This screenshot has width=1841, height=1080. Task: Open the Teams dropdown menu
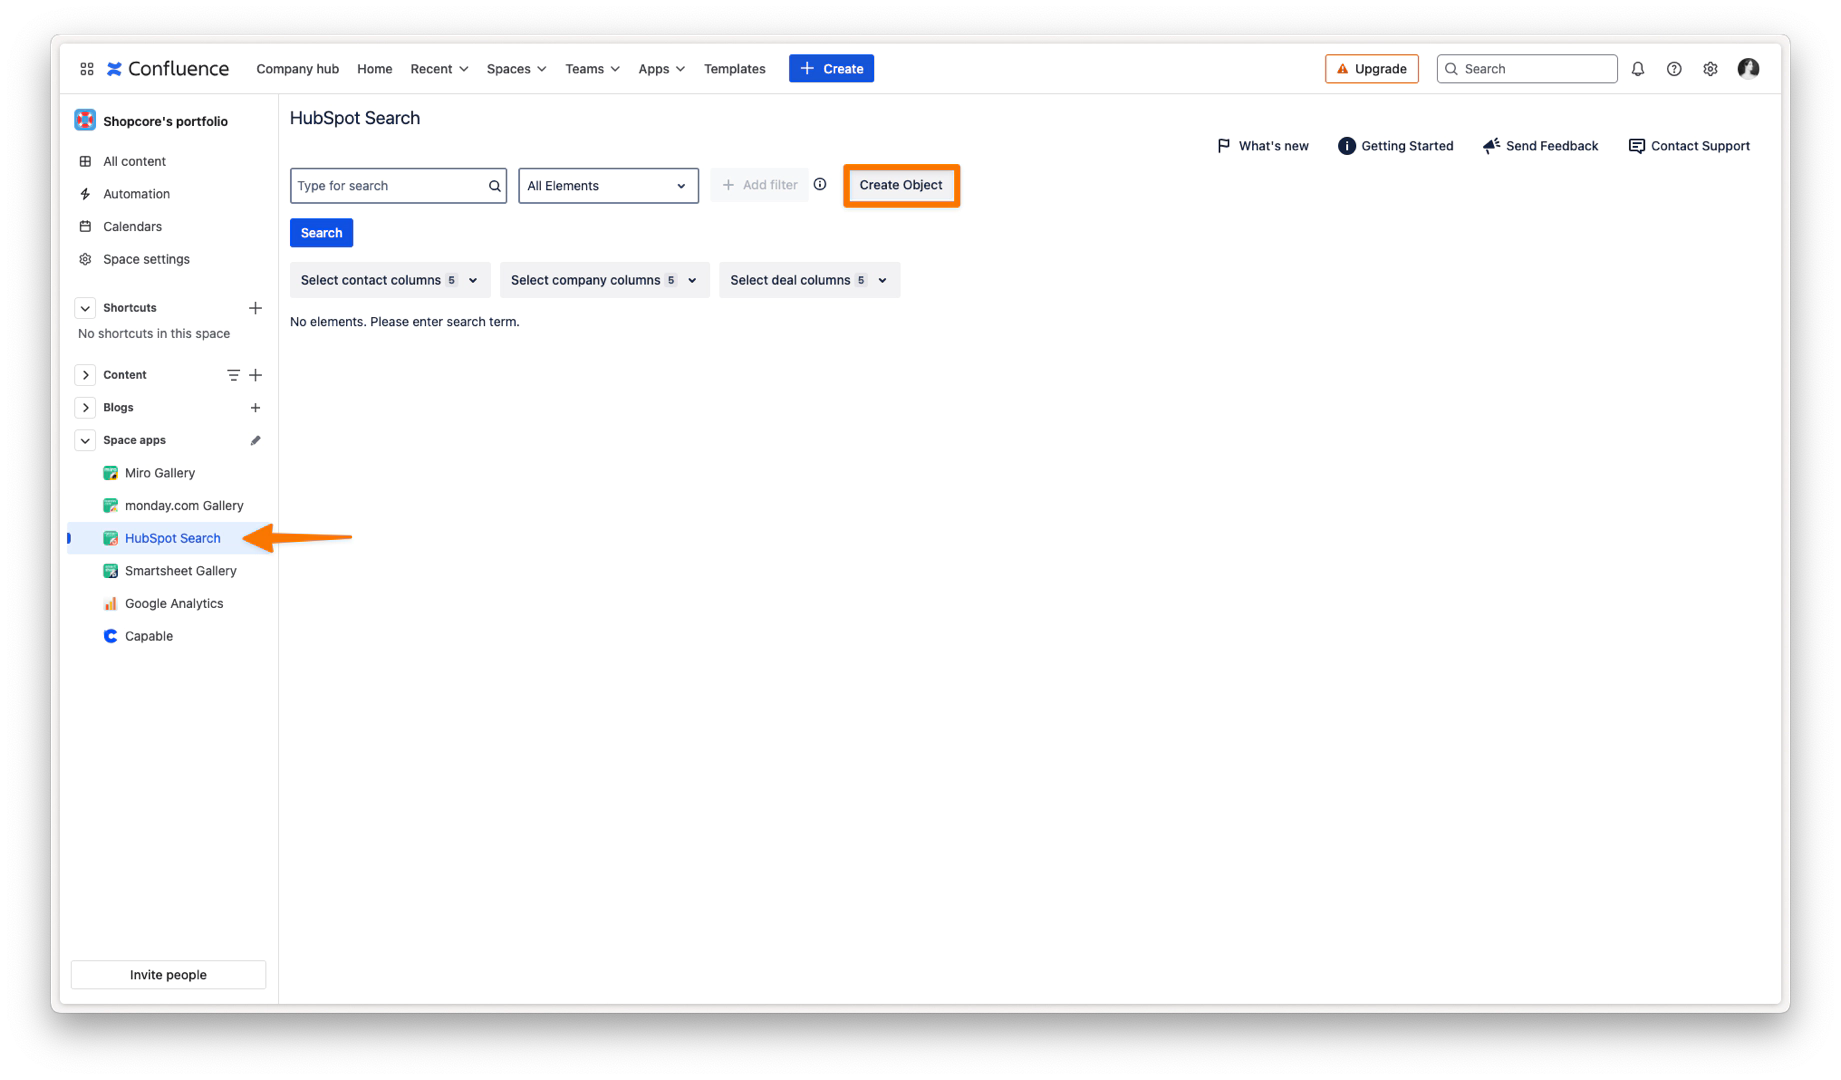coord(592,69)
